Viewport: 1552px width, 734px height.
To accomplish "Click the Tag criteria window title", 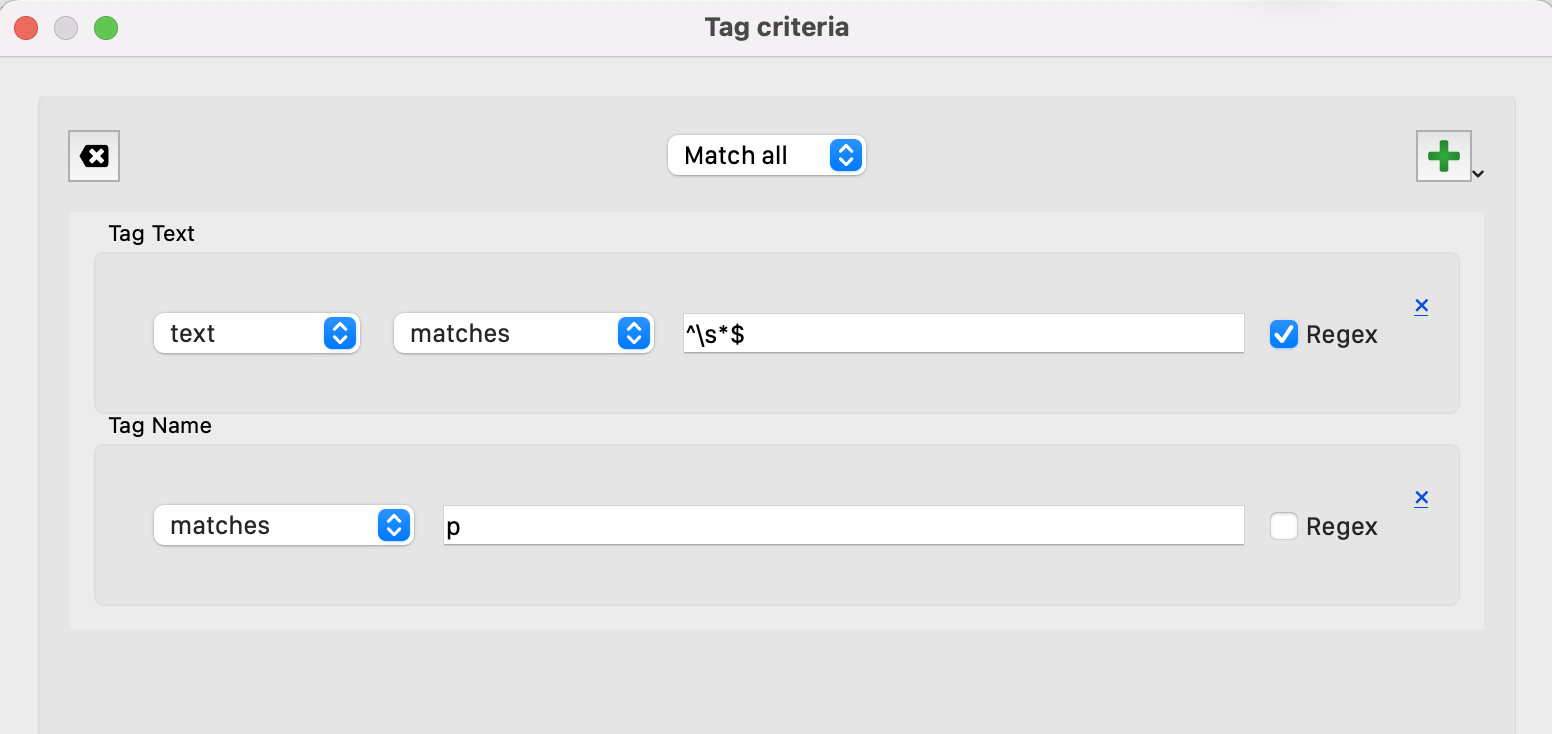I will [776, 27].
